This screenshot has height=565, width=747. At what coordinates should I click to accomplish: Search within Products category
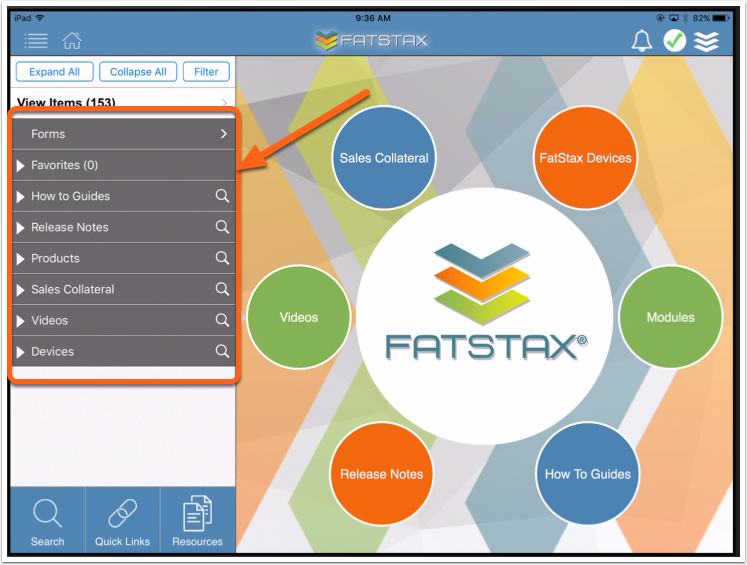(x=222, y=258)
